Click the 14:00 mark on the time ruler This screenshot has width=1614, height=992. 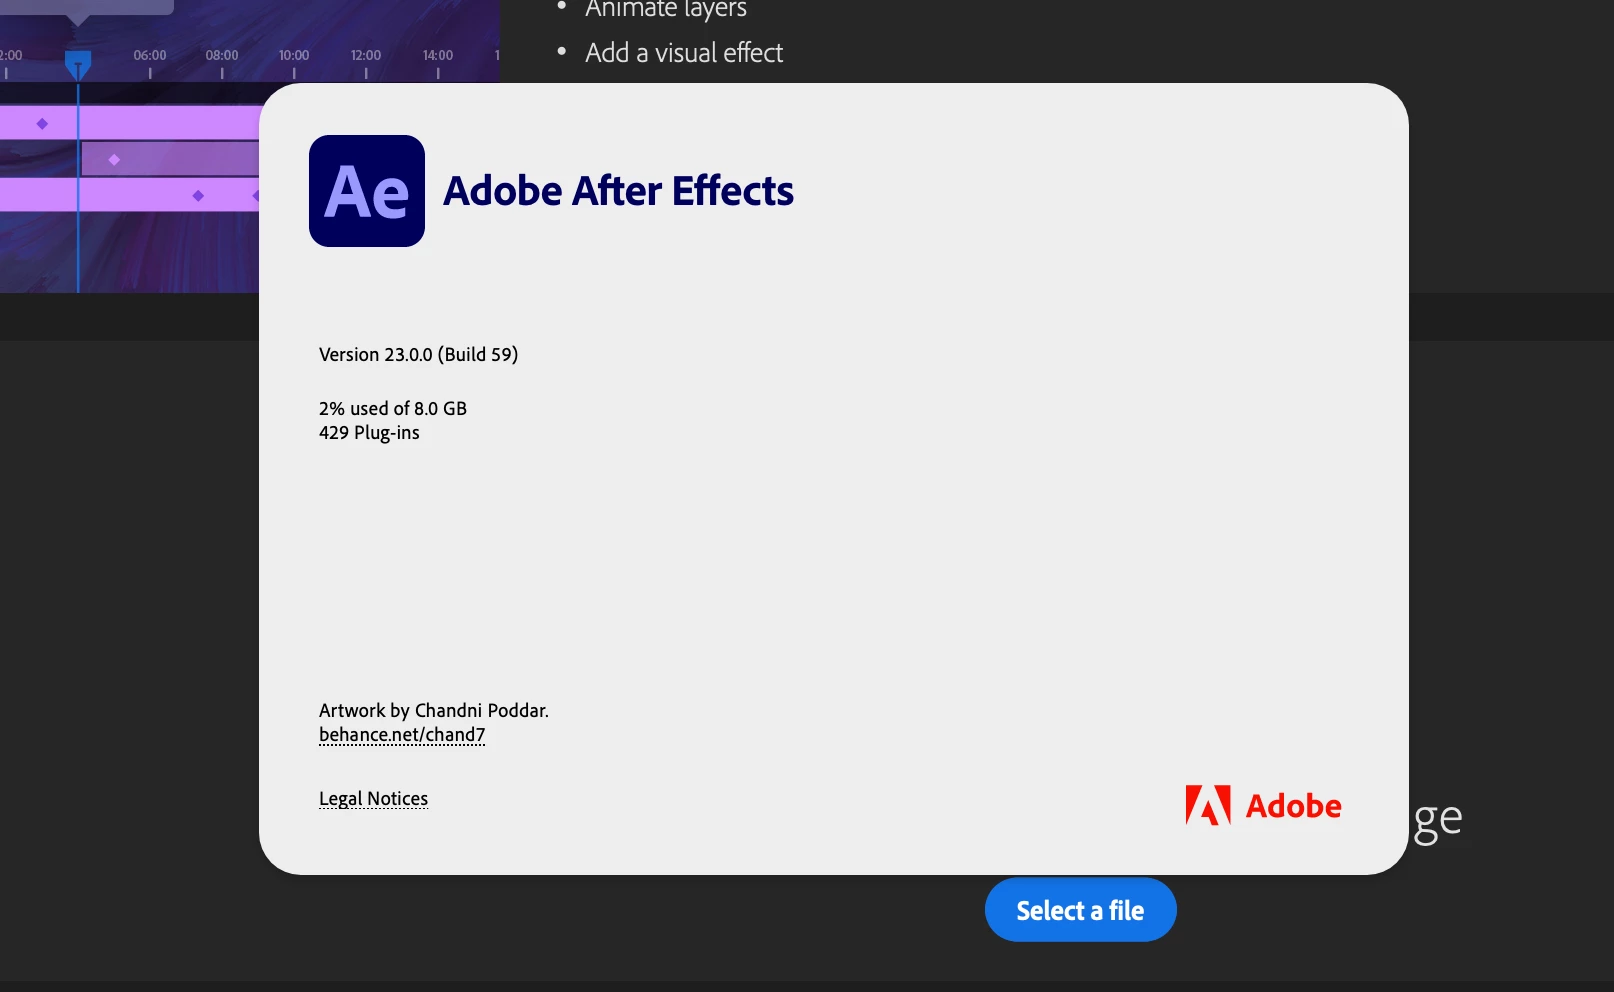438,55
